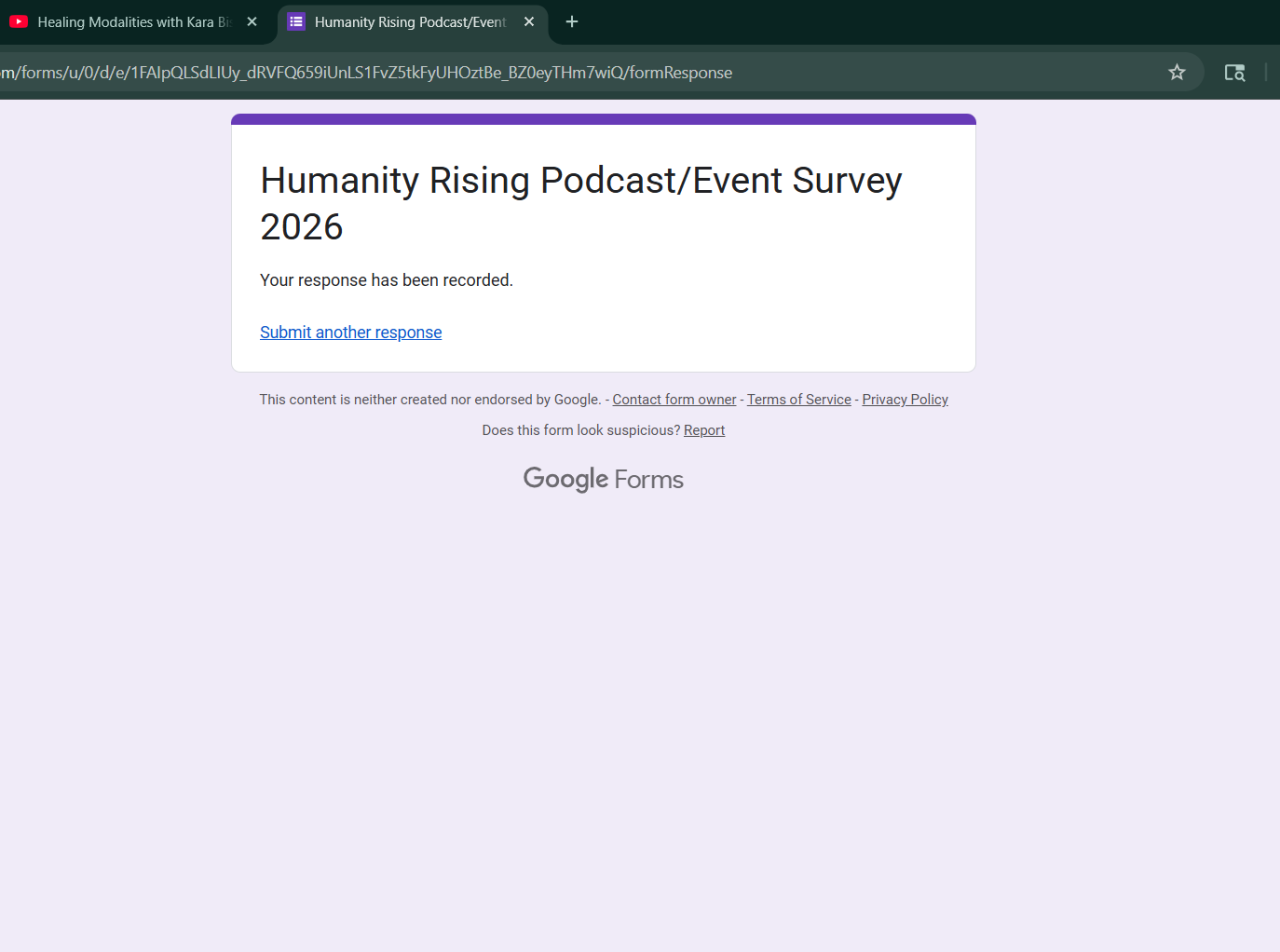1280x952 pixels.
Task: Click the Google Forms logo
Action: click(603, 480)
